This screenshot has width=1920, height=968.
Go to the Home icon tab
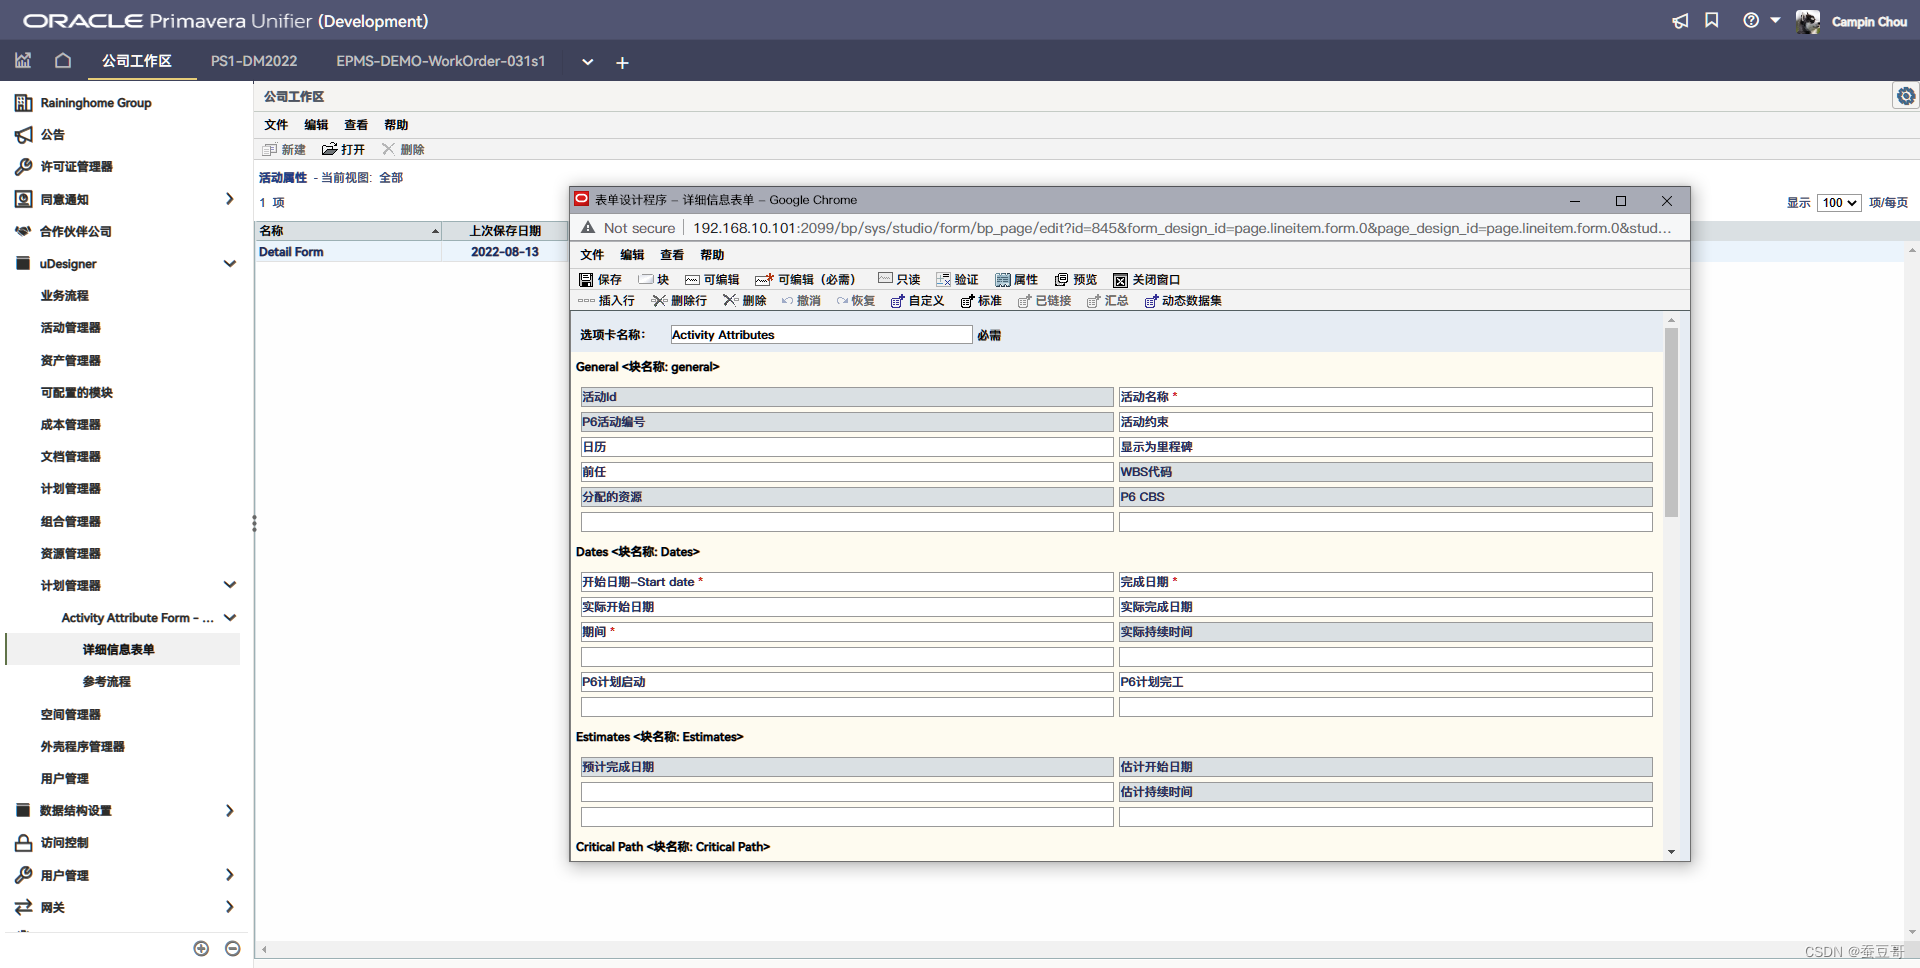click(x=63, y=61)
